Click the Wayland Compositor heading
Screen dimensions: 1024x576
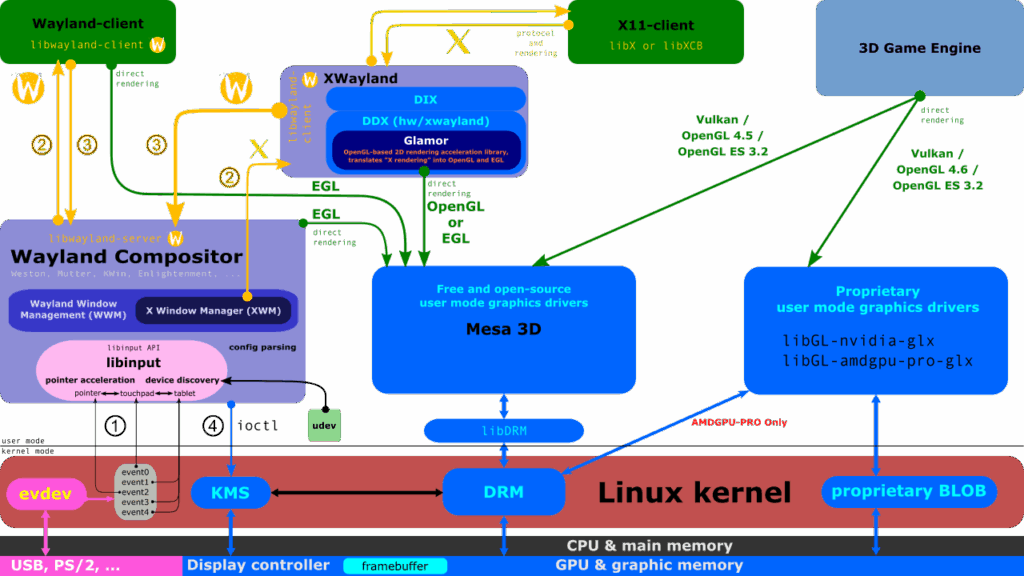click(127, 257)
